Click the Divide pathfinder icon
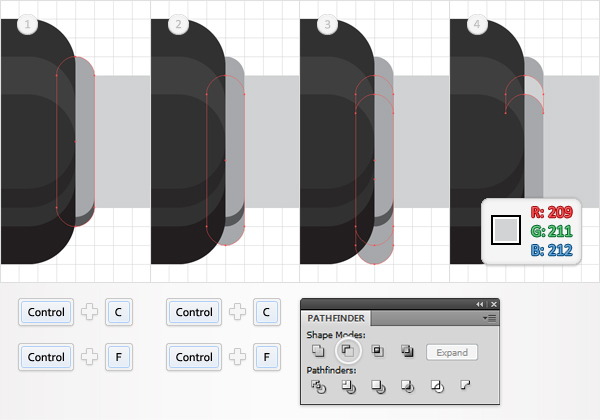The width and height of the screenshot is (600, 420). 318,386
